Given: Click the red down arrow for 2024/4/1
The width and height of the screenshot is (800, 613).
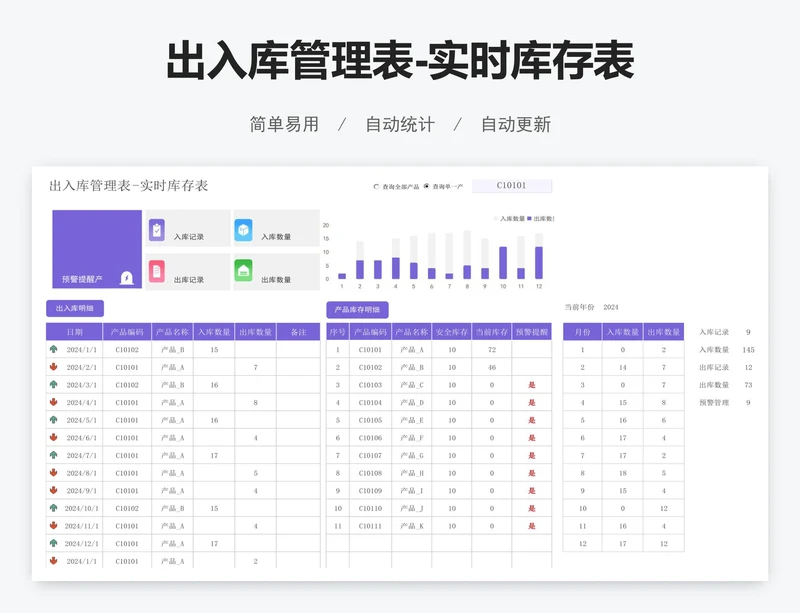Looking at the screenshot, I should (x=54, y=402).
